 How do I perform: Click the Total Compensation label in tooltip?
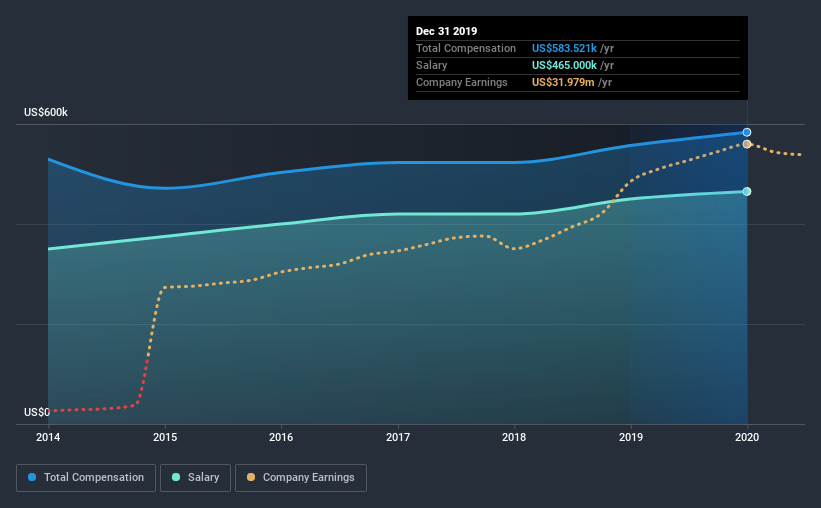coord(466,48)
